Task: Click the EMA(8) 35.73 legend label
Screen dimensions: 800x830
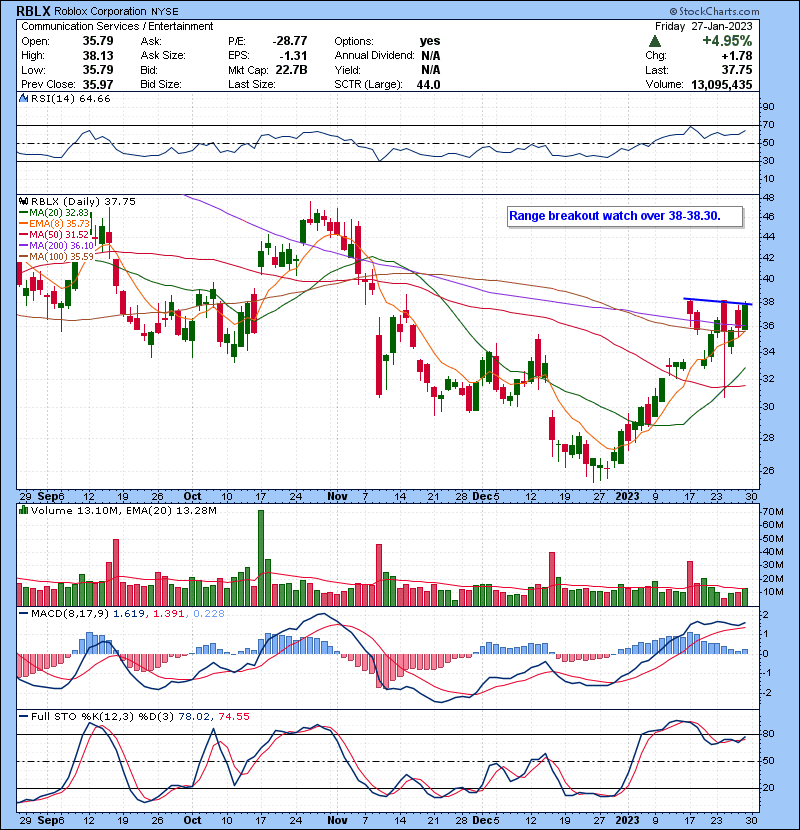Action: tap(62, 223)
